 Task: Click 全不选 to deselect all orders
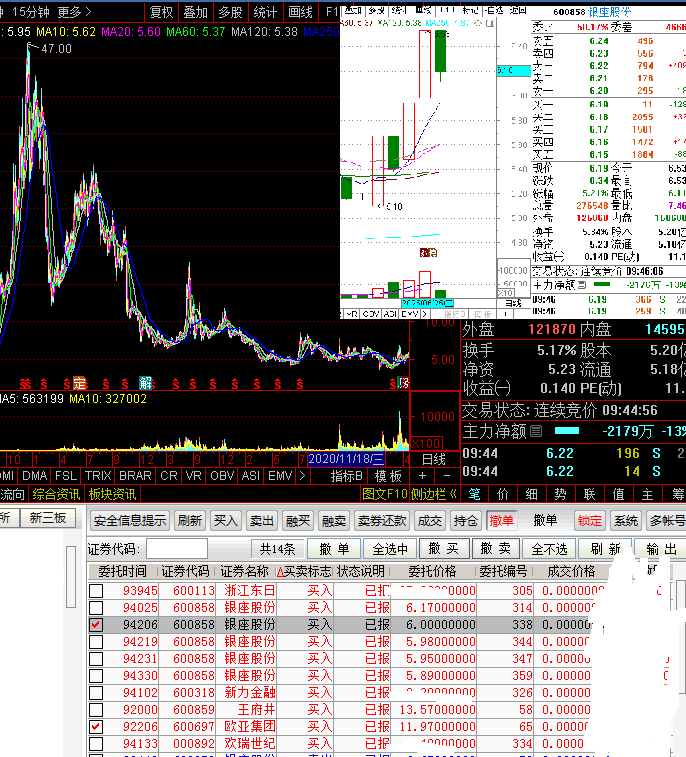coord(549,549)
